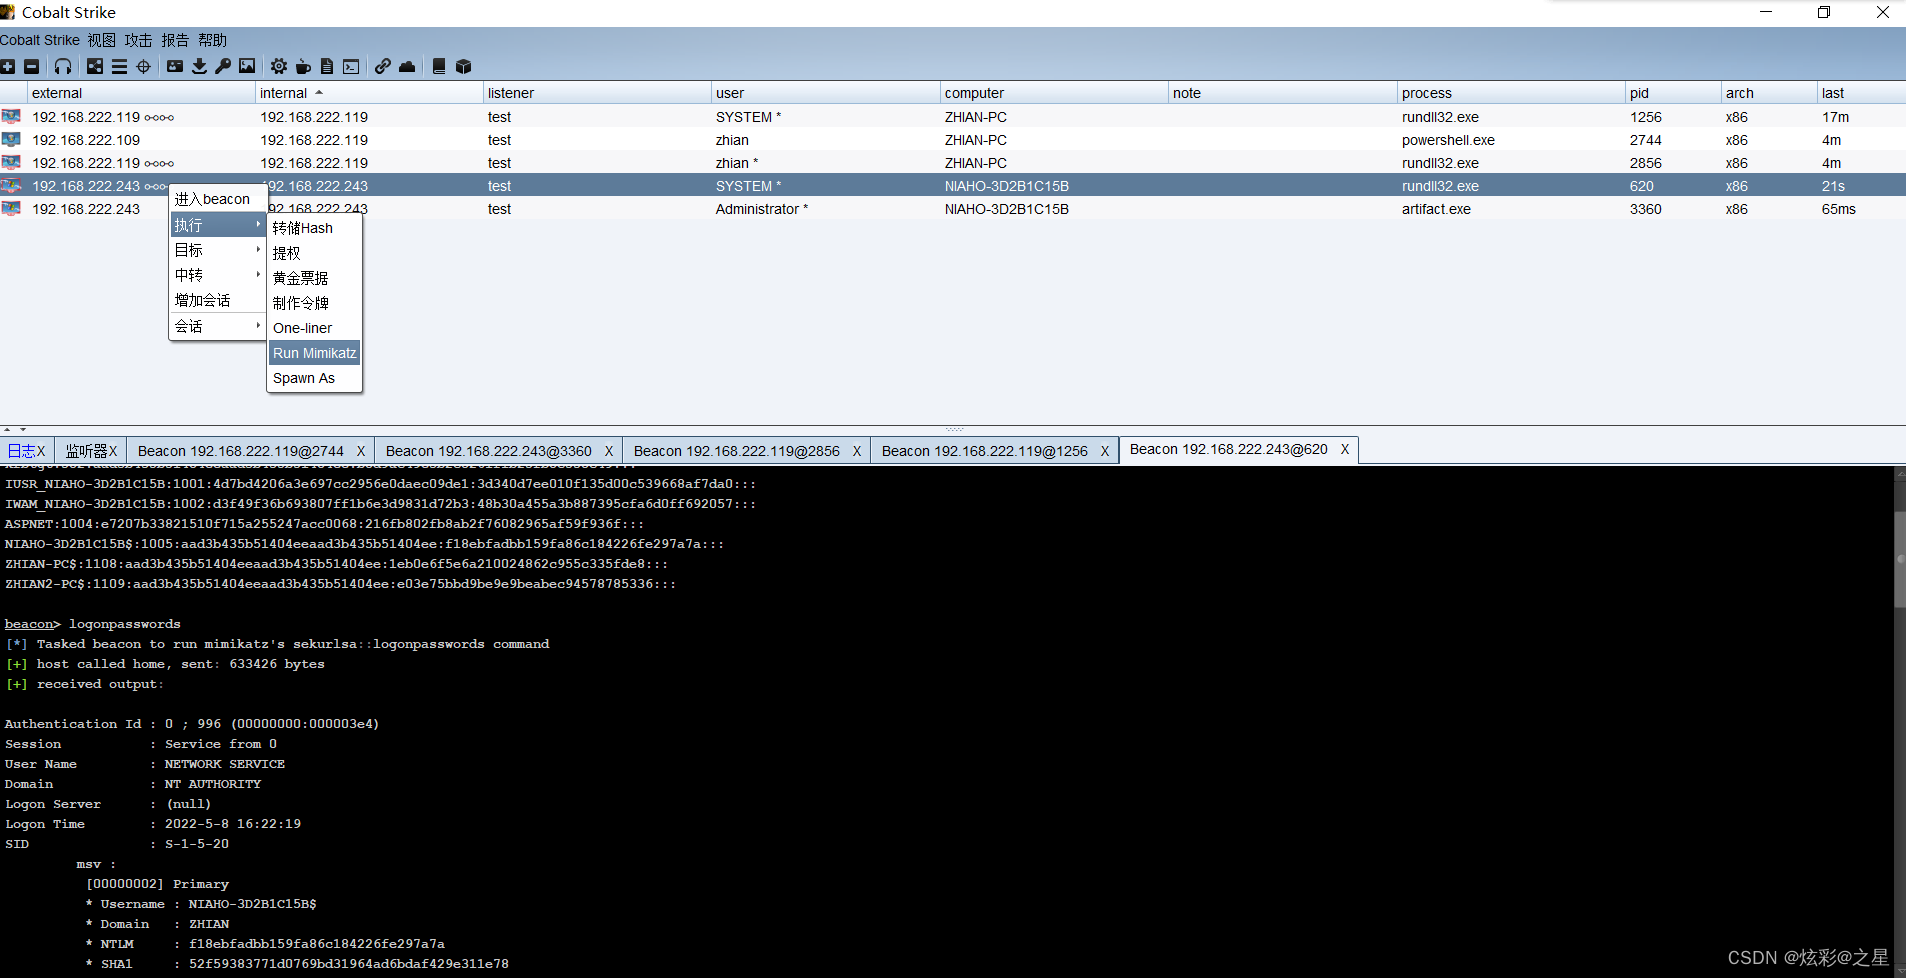Click the Java applet coffee cup icon
Viewport: 1906px width, 978px height.
[x=303, y=66]
